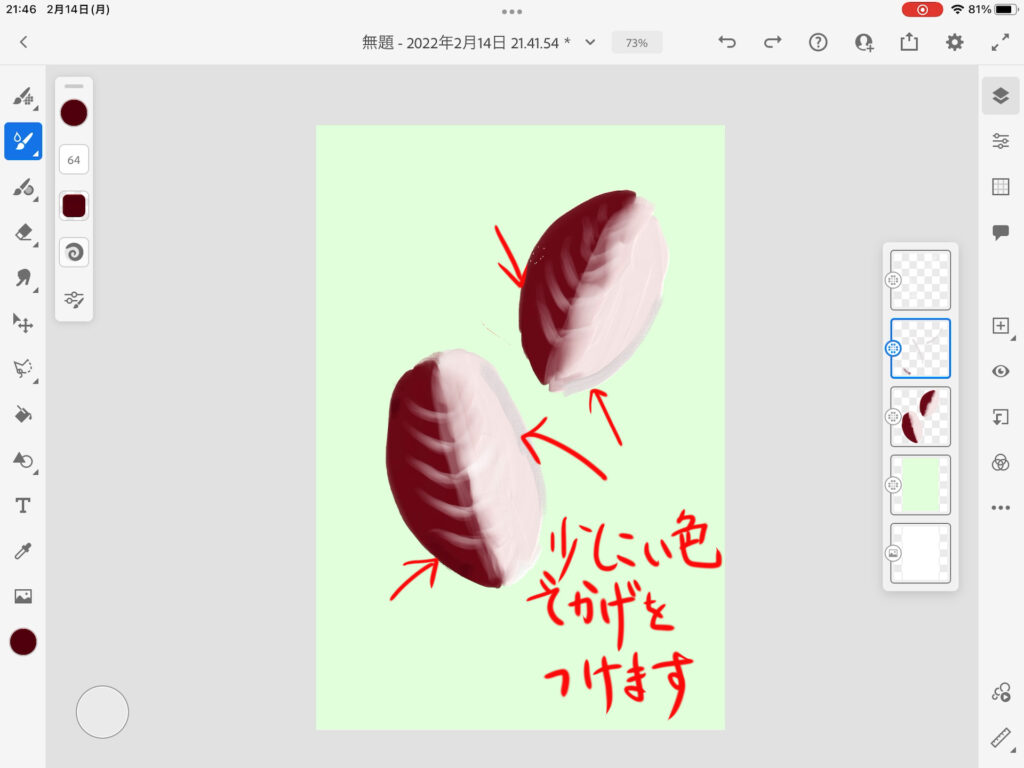Open the three-dots layer options menu
Image resolution: width=1024 pixels, height=768 pixels.
point(1000,508)
